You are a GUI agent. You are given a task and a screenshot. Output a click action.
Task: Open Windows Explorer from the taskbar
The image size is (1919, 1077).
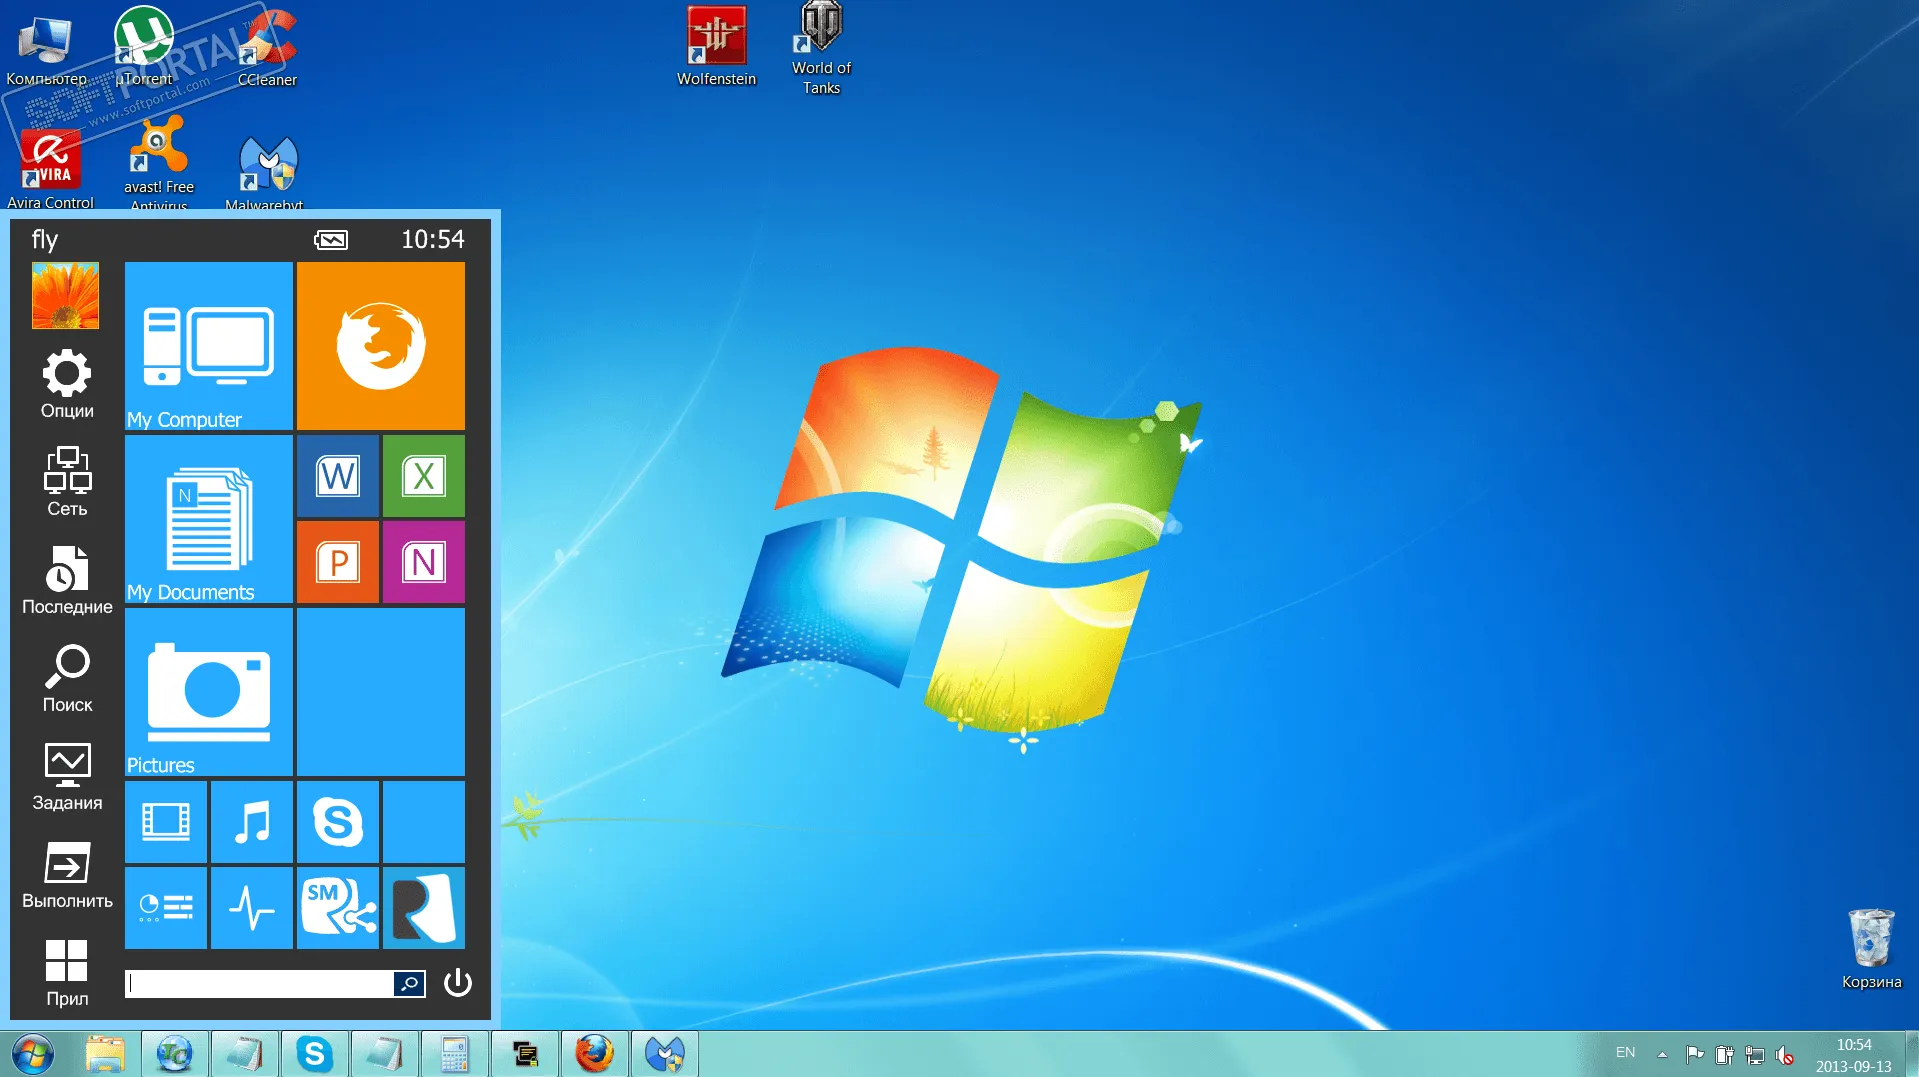pyautogui.click(x=105, y=1054)
